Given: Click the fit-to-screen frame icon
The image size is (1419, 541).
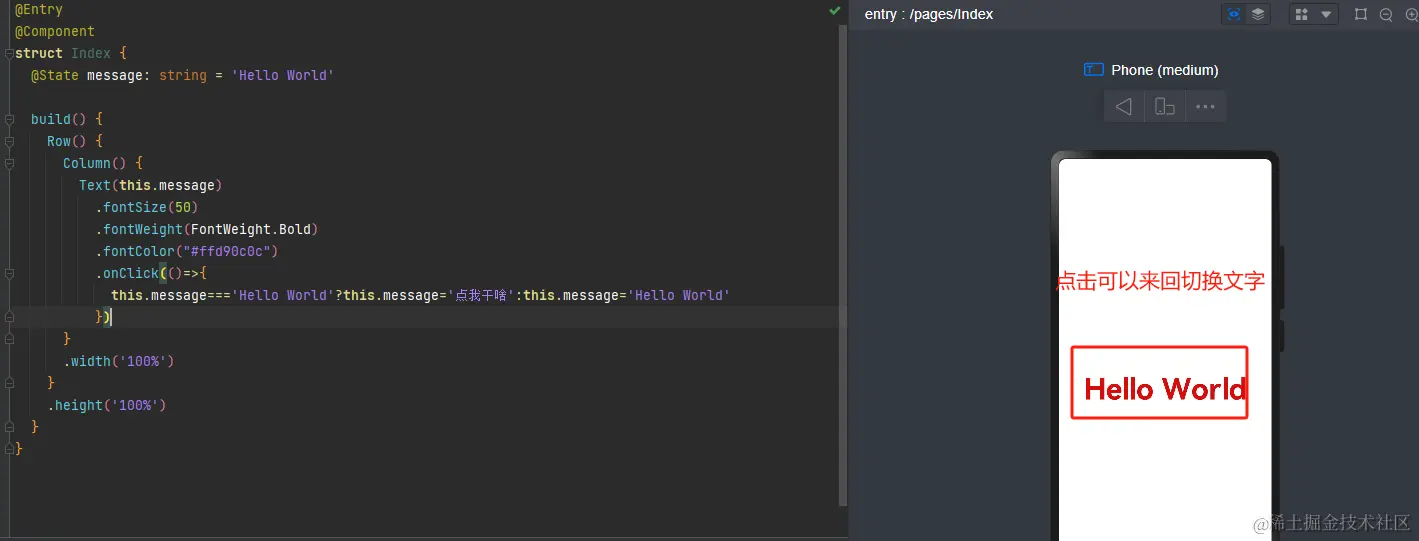Looking at the screenshot, I should coord(1360,14).
